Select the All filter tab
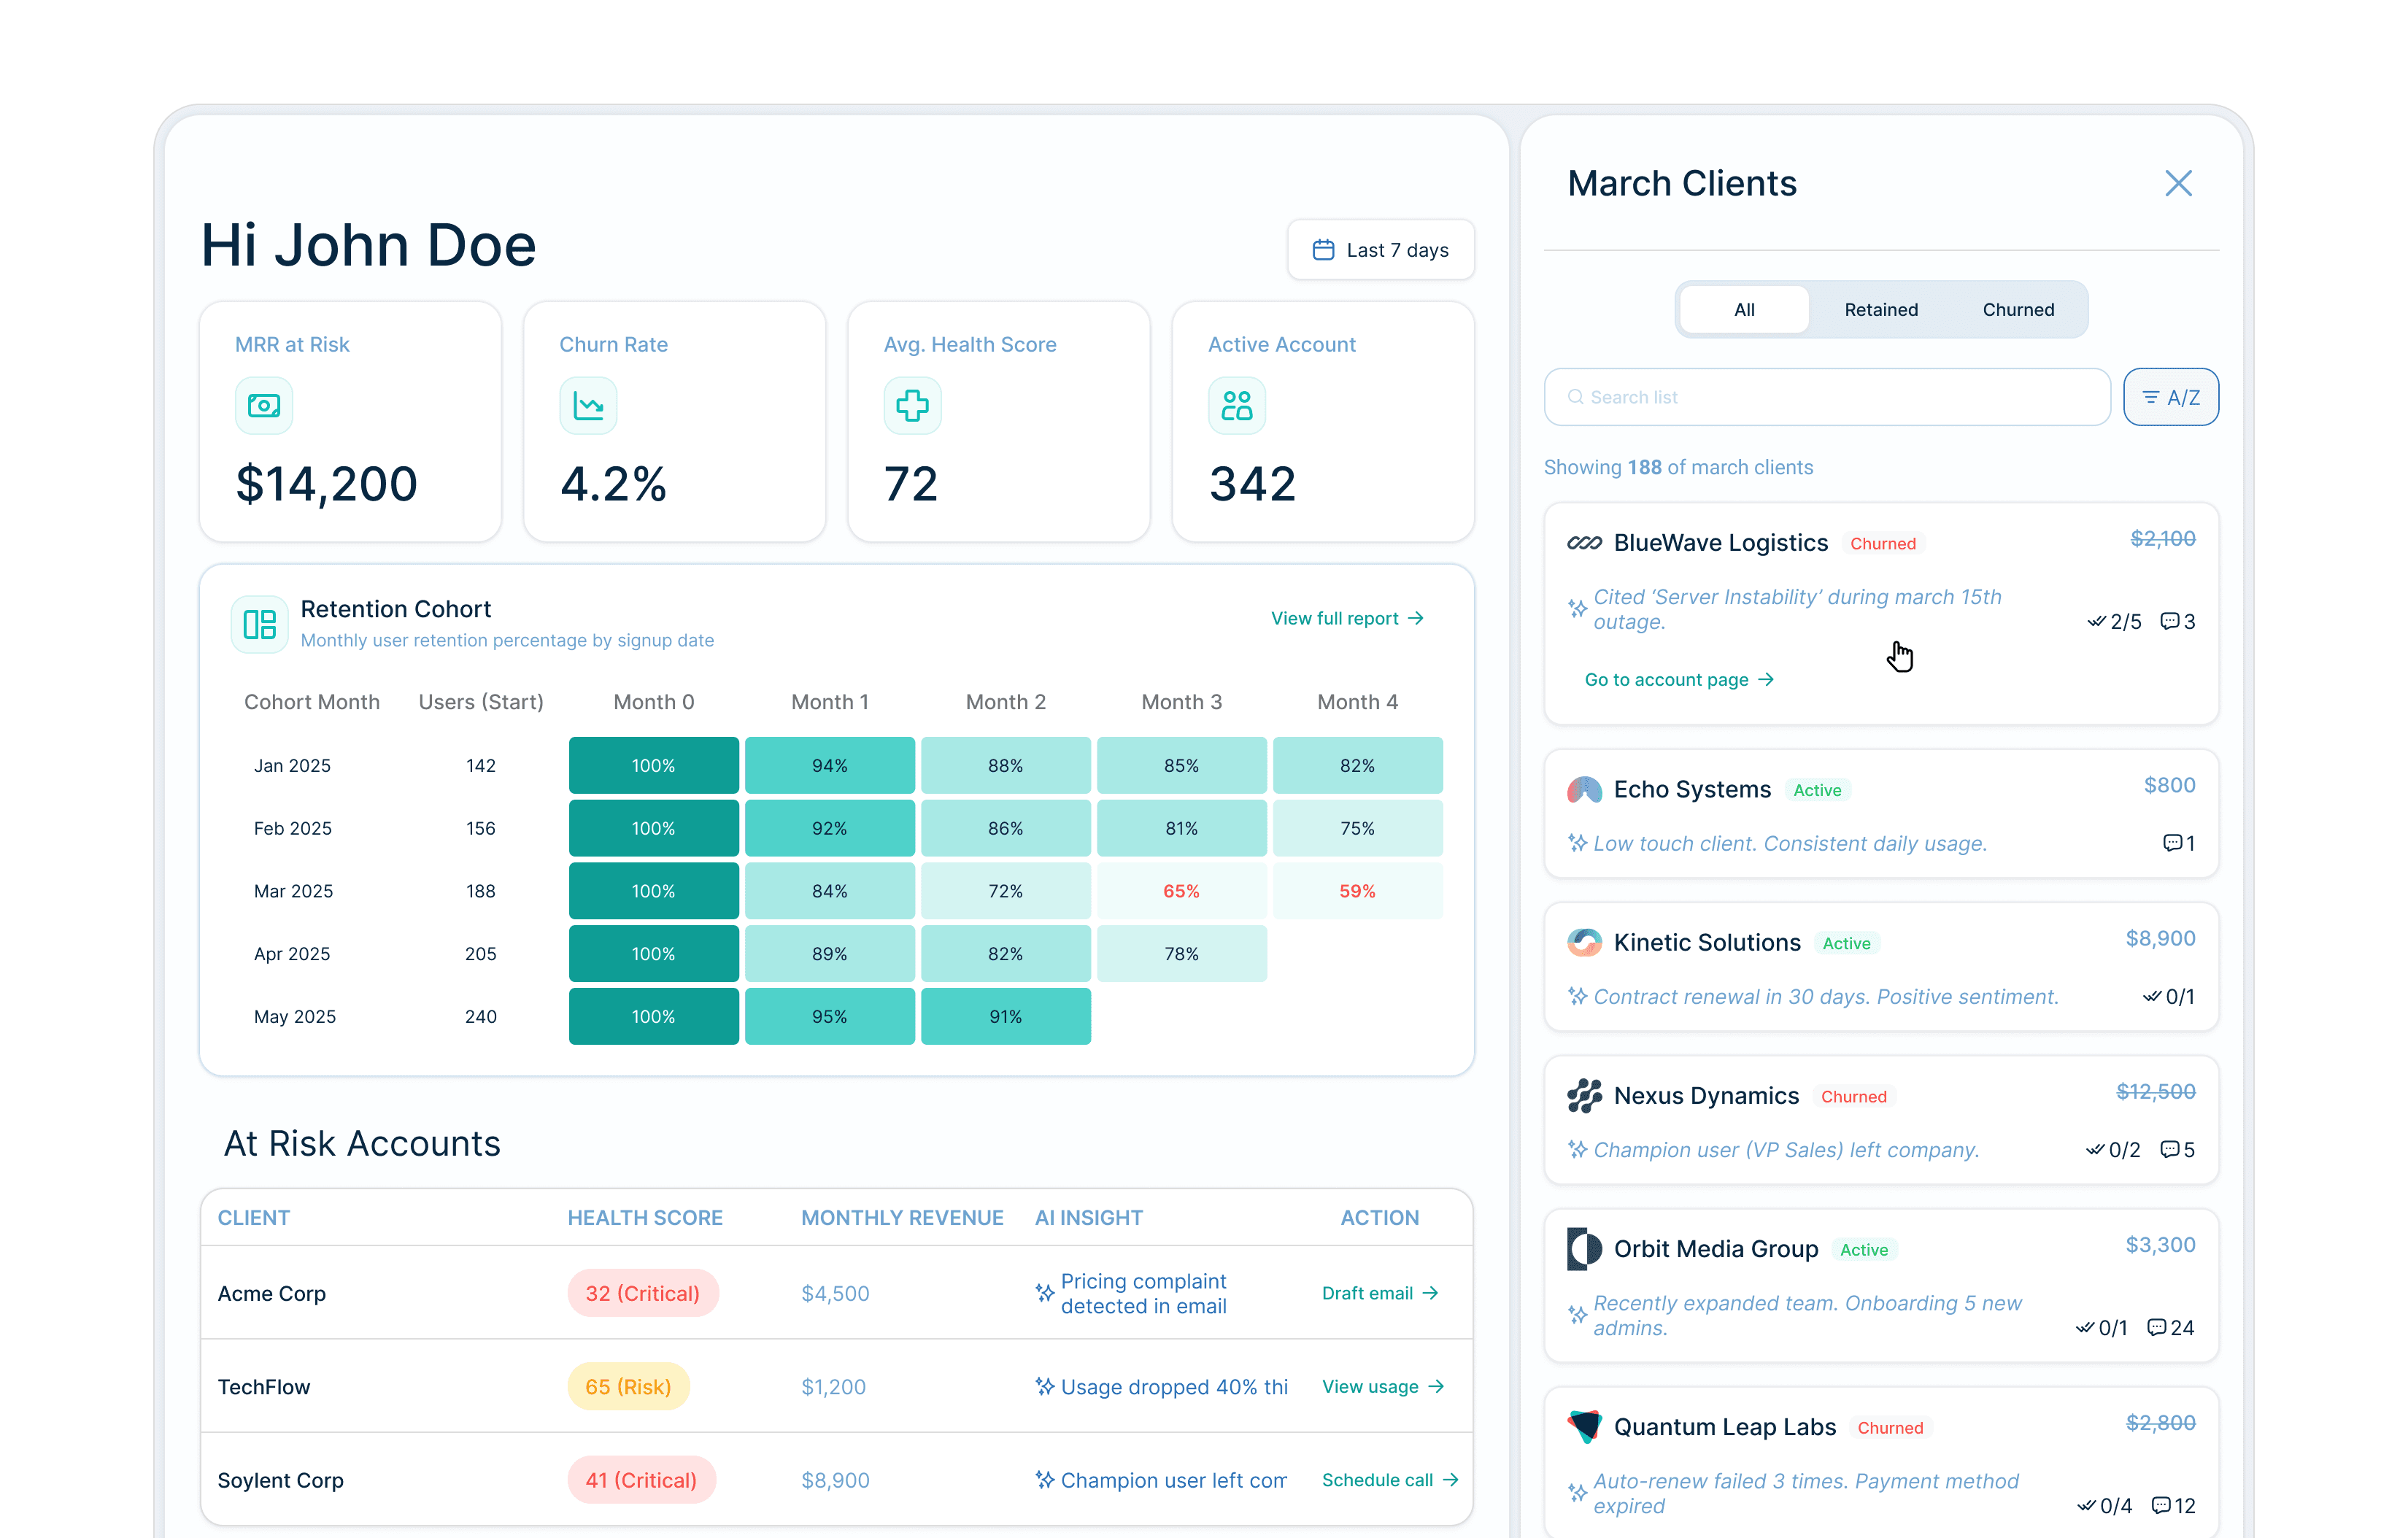 click(x=1744, y=310)
